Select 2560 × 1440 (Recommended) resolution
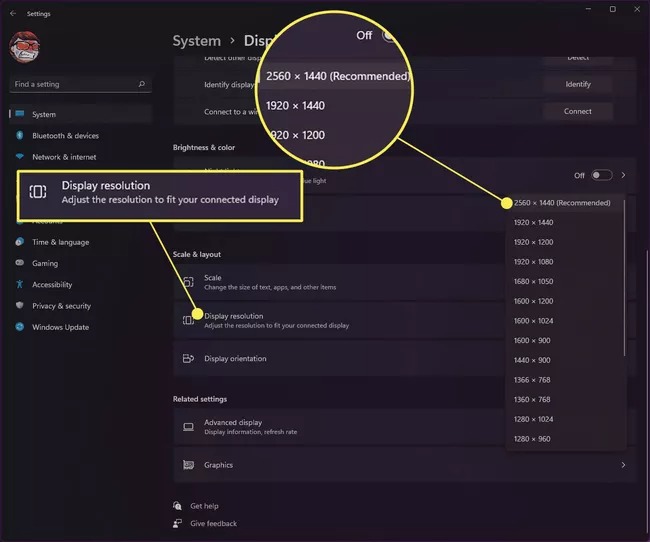 [565, 203]
